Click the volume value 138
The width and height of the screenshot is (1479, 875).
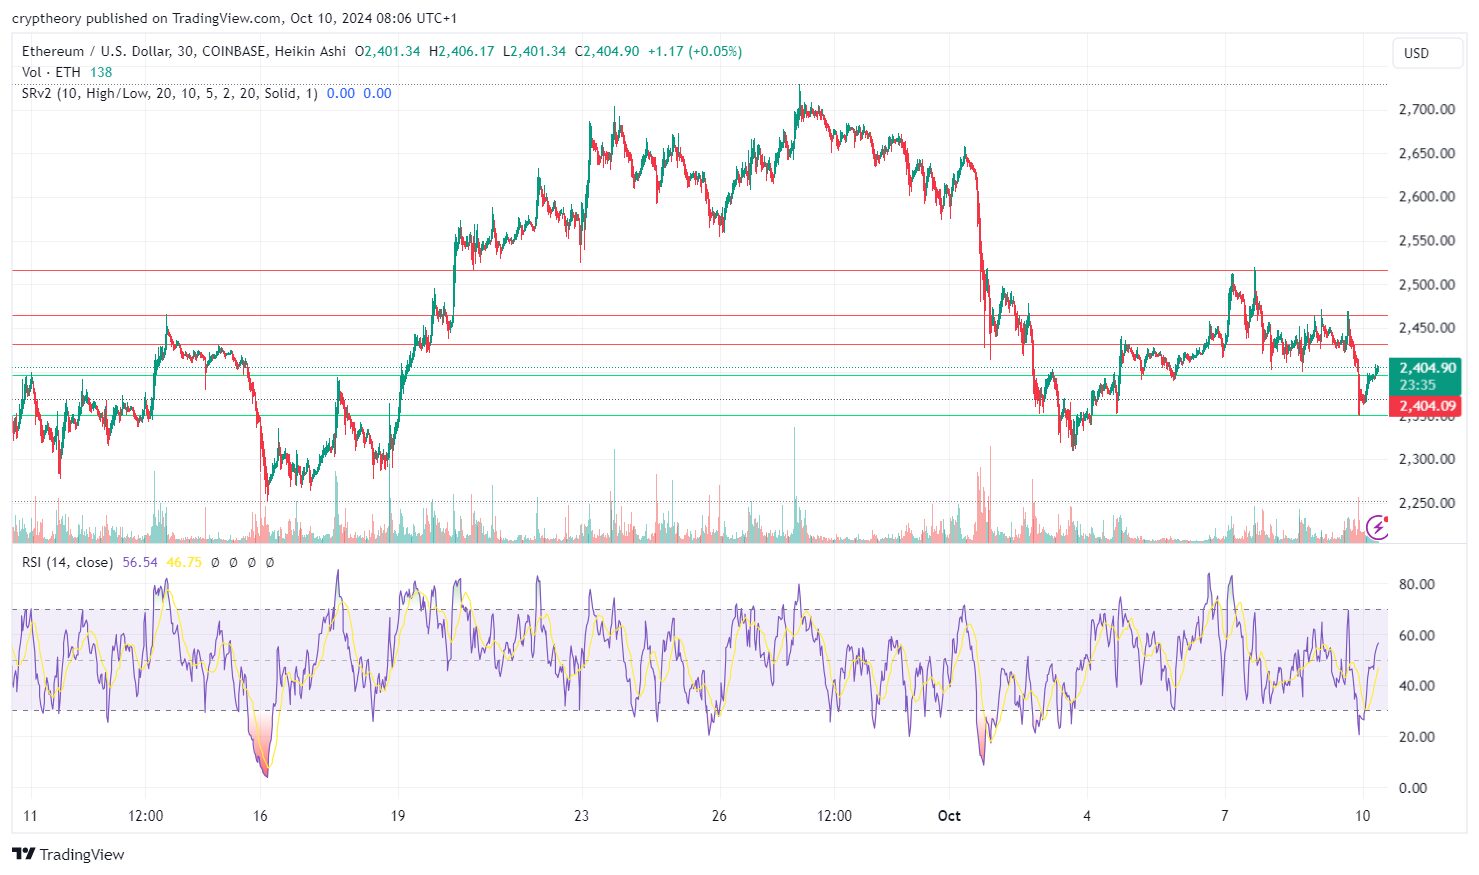(x=101, y=72)
